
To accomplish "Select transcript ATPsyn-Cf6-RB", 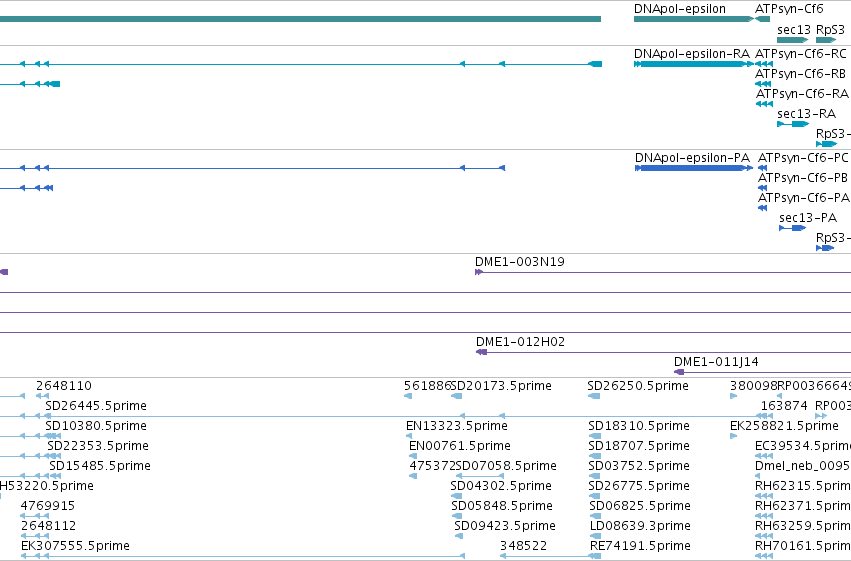I will coord(763,84).
